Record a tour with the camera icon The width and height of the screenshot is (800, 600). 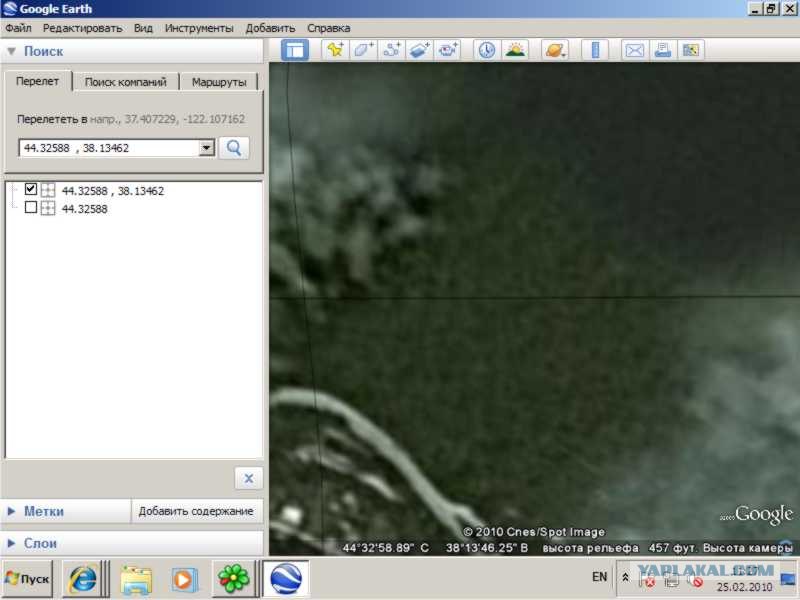(448, 50)
